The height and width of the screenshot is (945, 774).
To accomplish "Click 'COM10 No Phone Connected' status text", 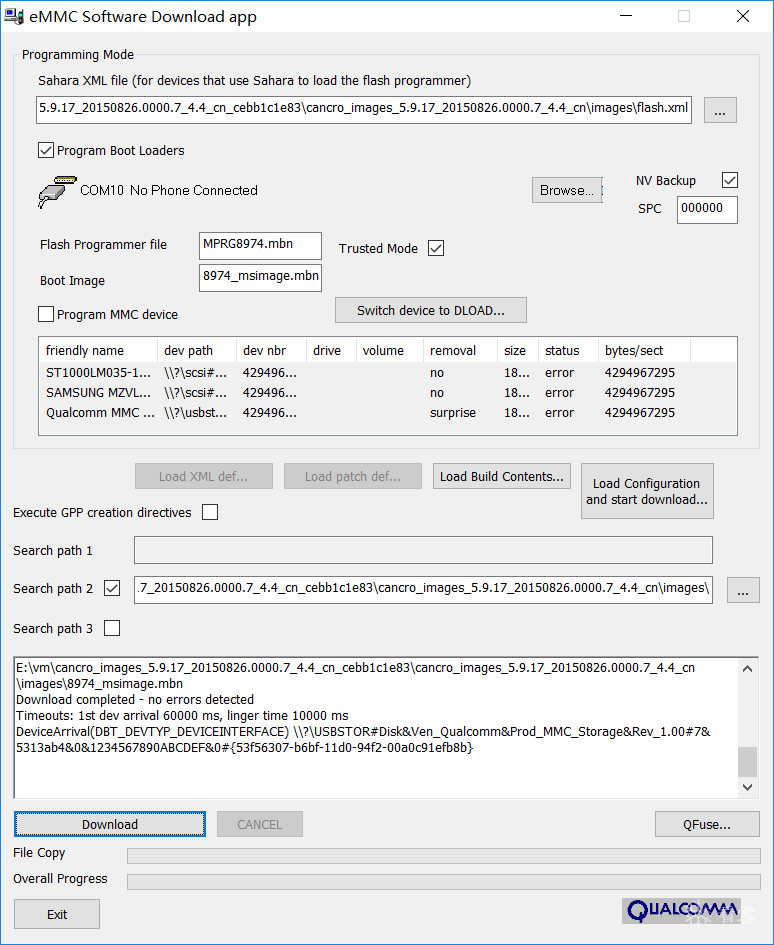I will tap(169, 190).
